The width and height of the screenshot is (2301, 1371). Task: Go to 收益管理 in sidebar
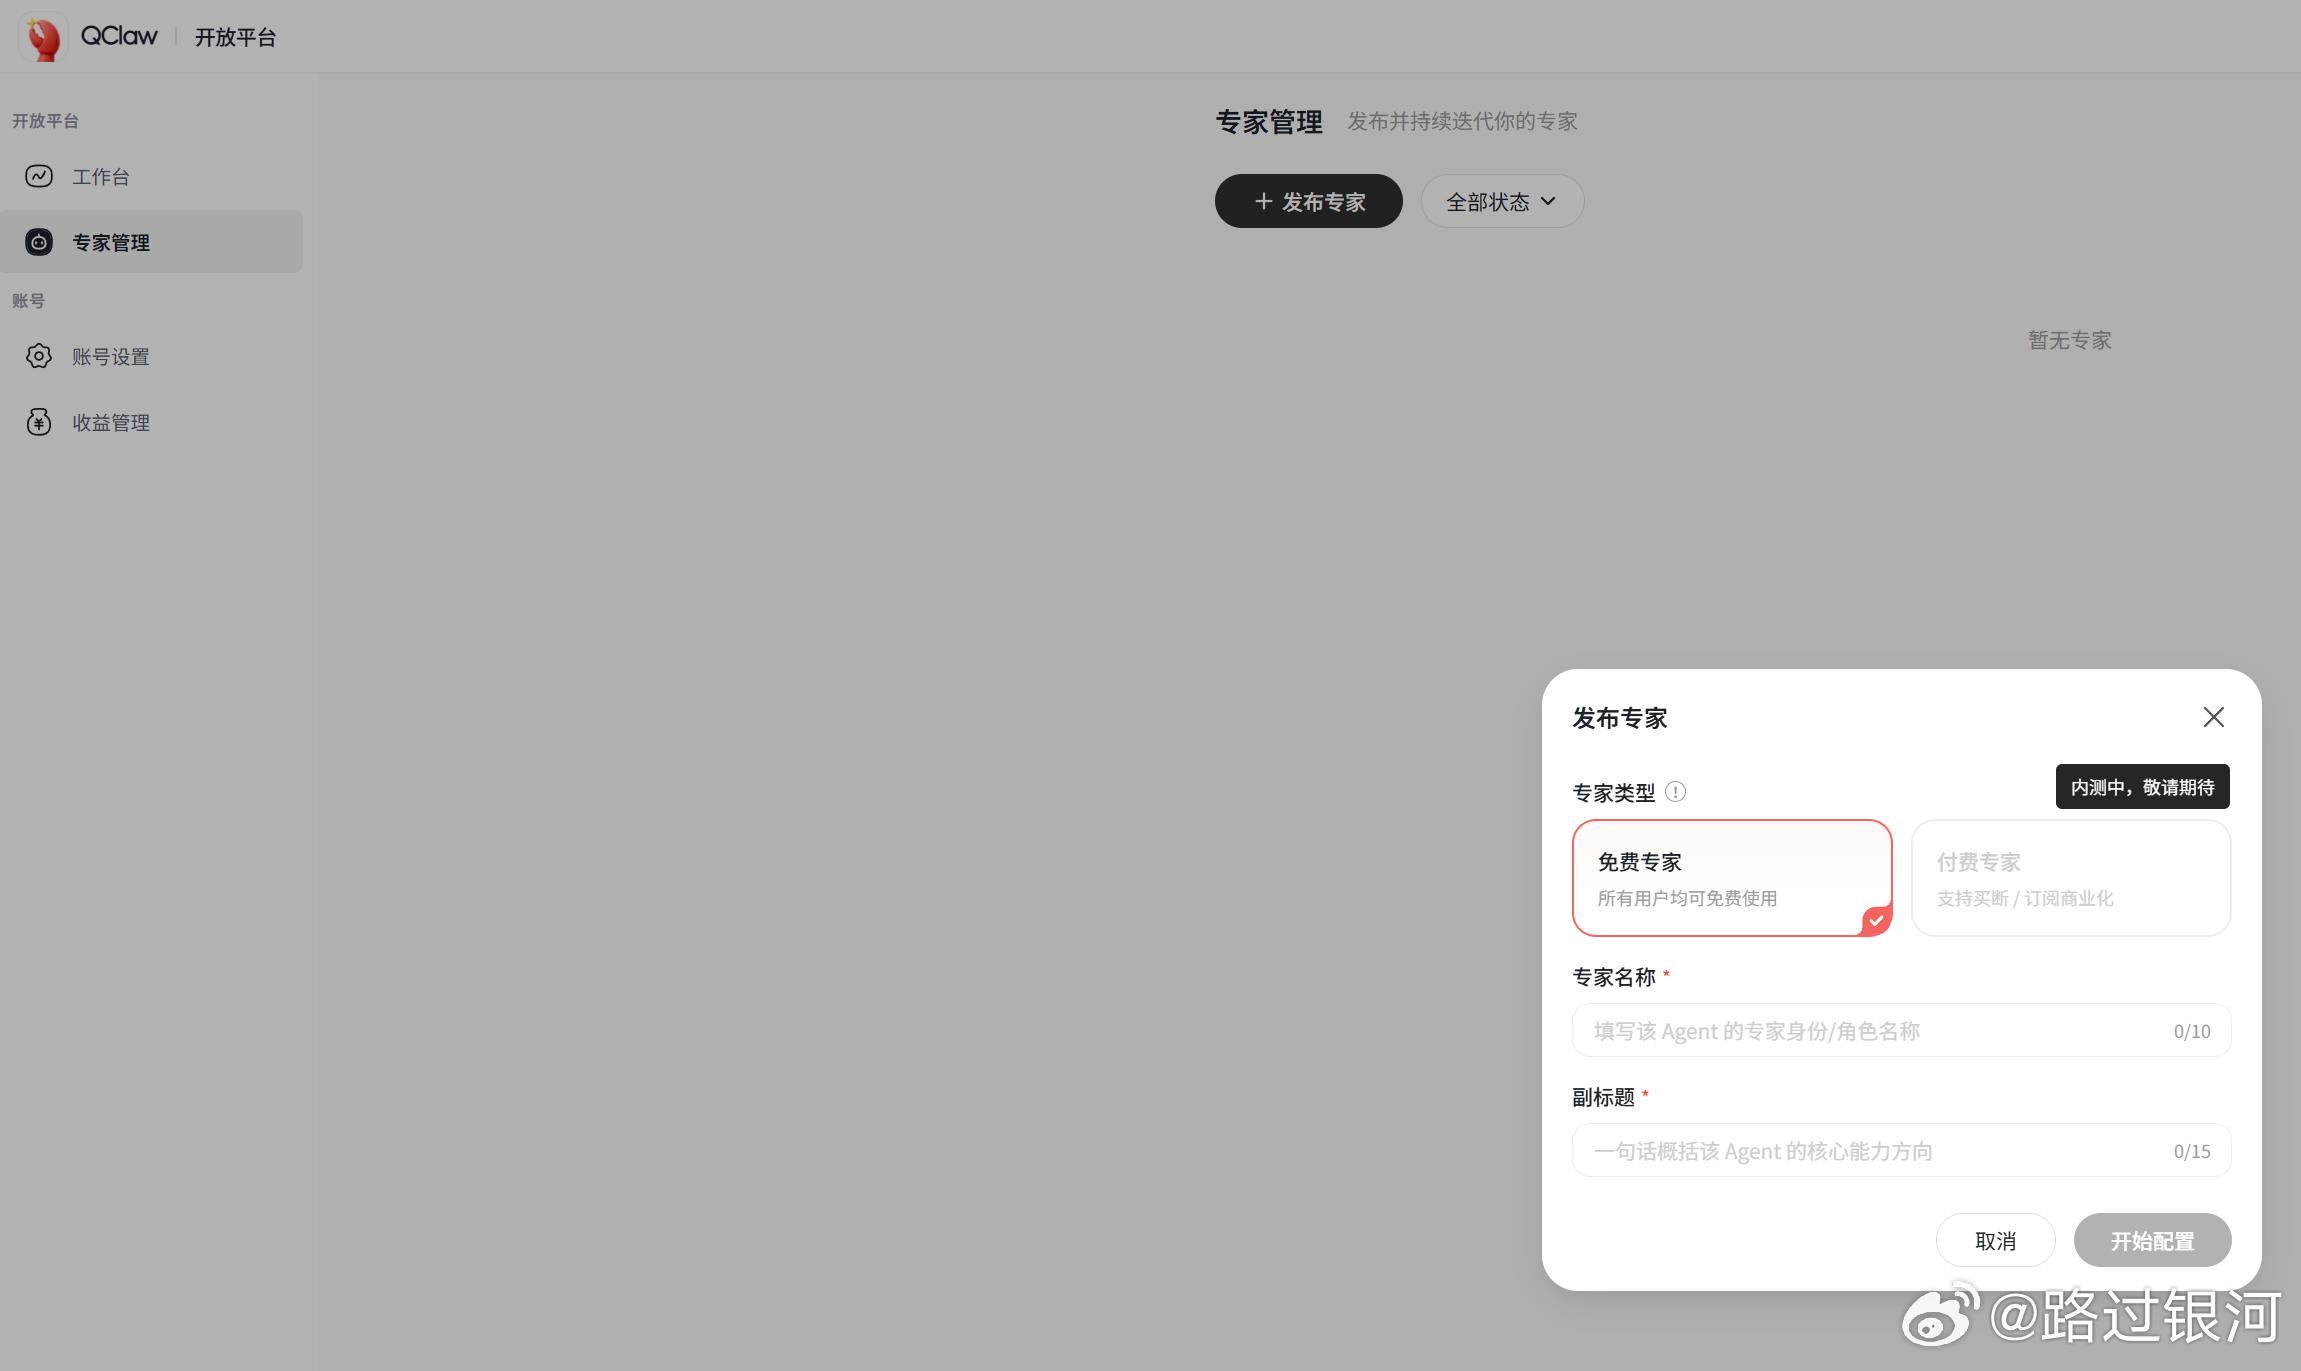[x=152, y=422]
